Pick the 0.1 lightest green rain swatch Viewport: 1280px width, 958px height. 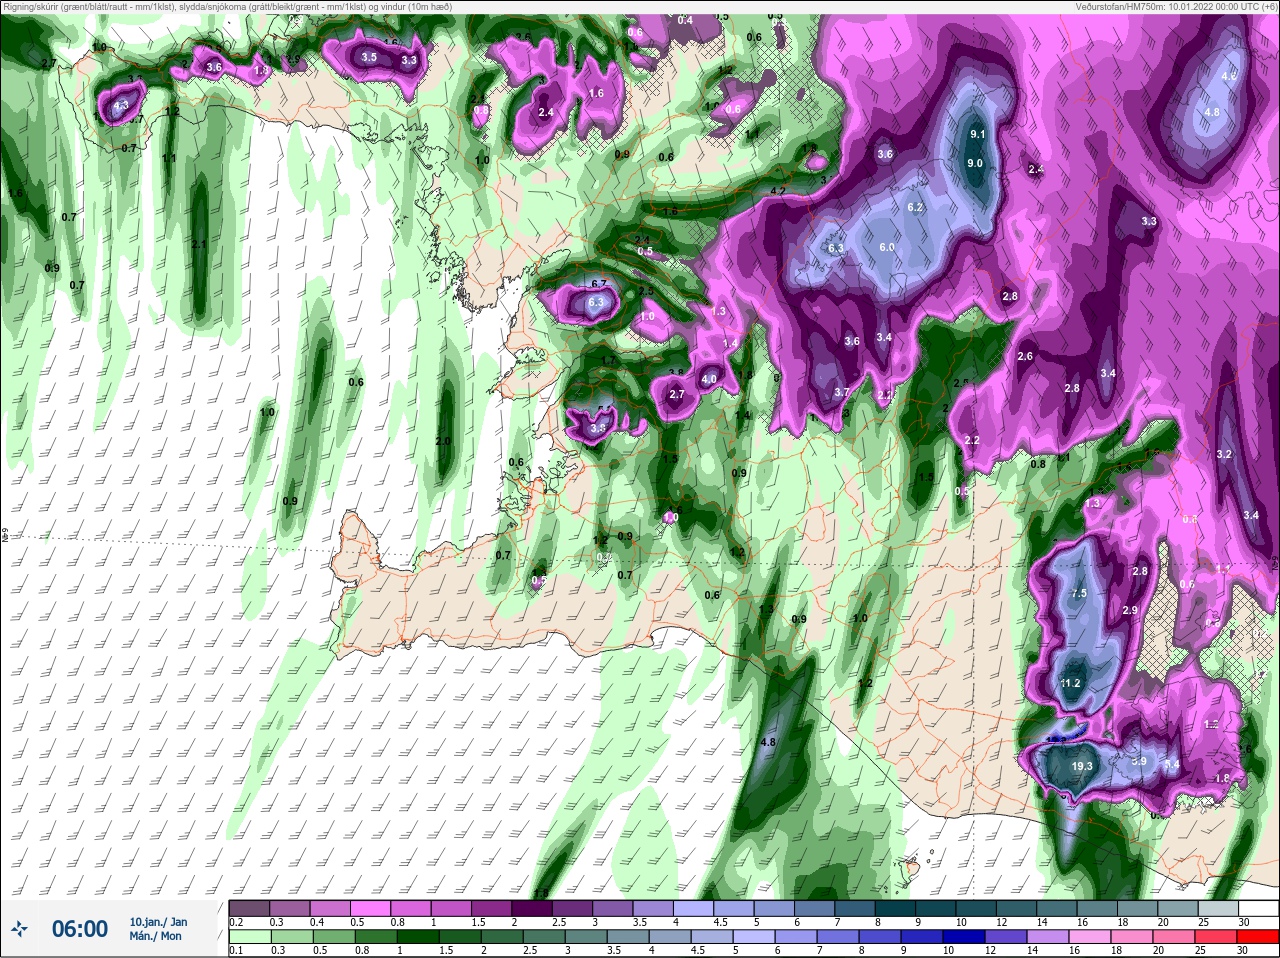click(x=248, y=937)
